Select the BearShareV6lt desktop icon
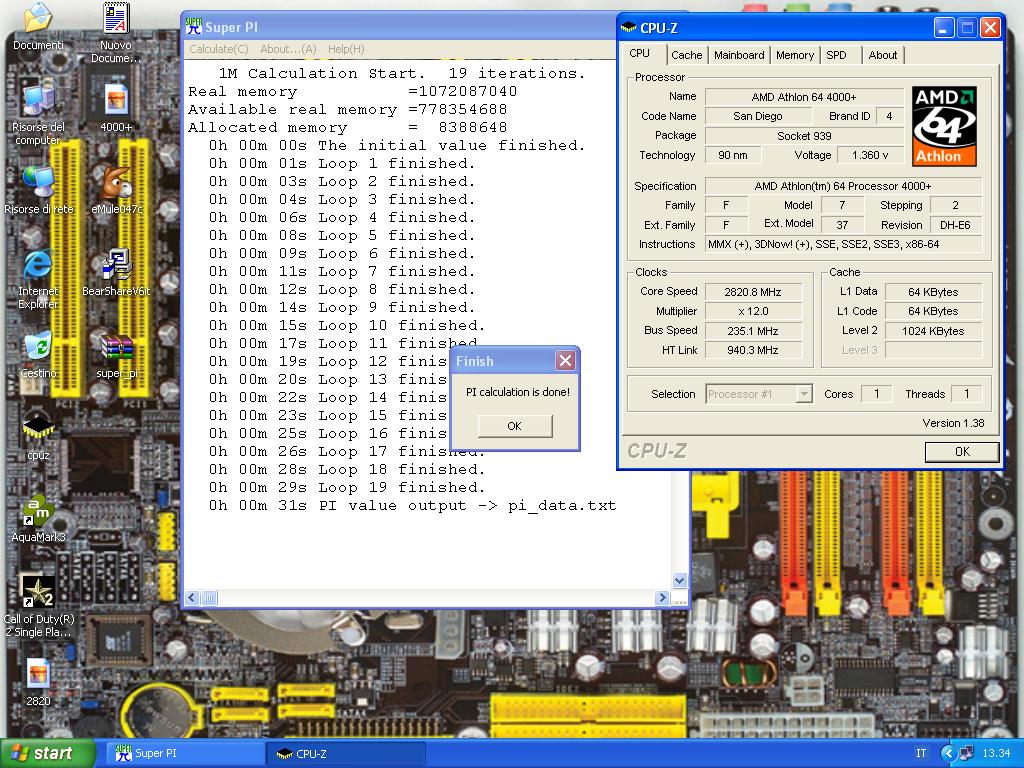The height and width of the screenshot is (768, 1024). click(117, 265)
